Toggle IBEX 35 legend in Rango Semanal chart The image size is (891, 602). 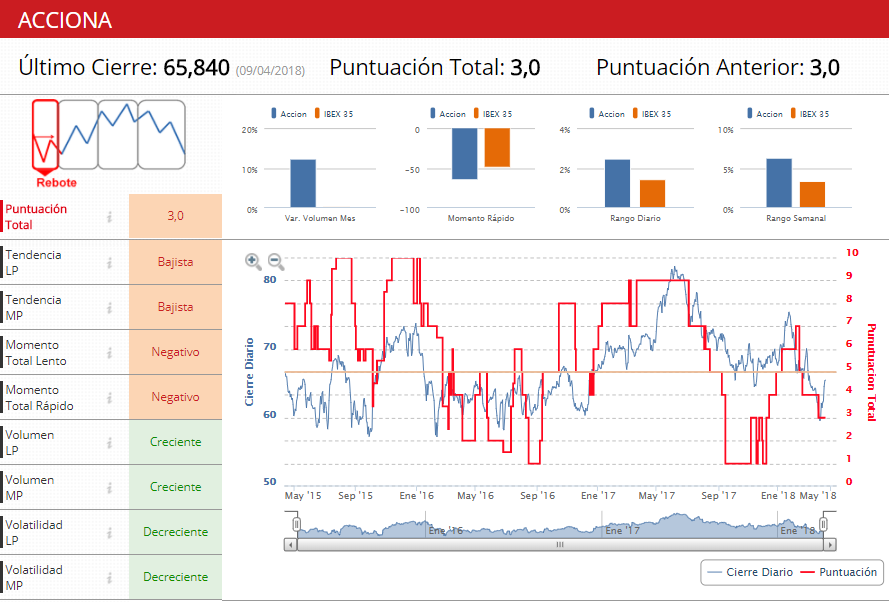click(x=810, y=114)
